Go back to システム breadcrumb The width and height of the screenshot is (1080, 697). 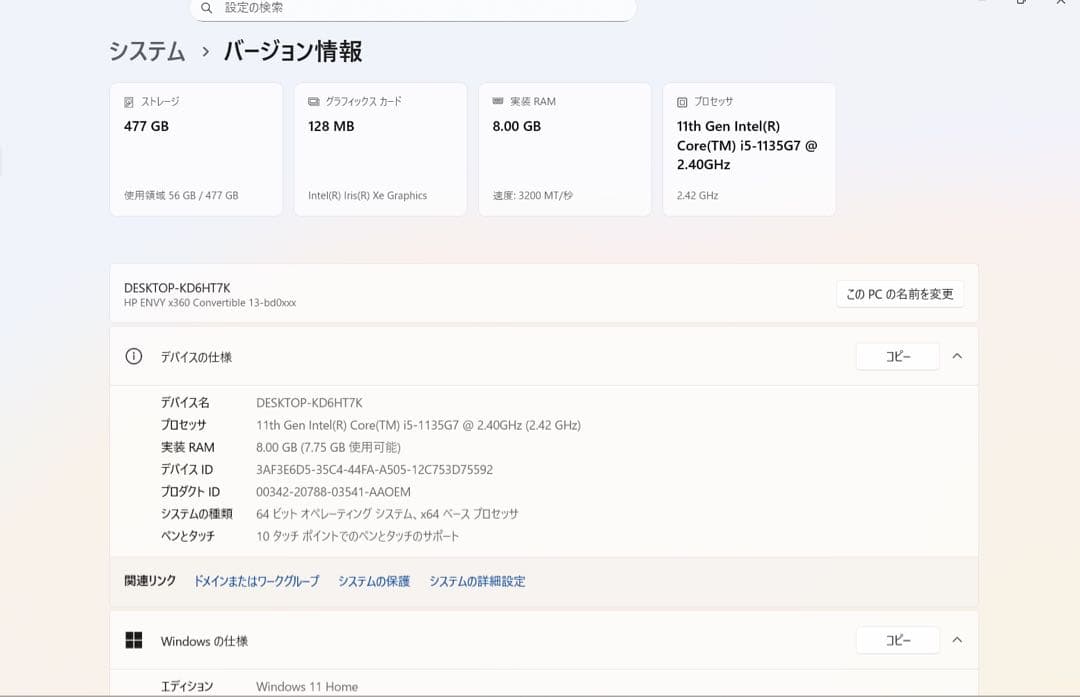tap(147, 52)
